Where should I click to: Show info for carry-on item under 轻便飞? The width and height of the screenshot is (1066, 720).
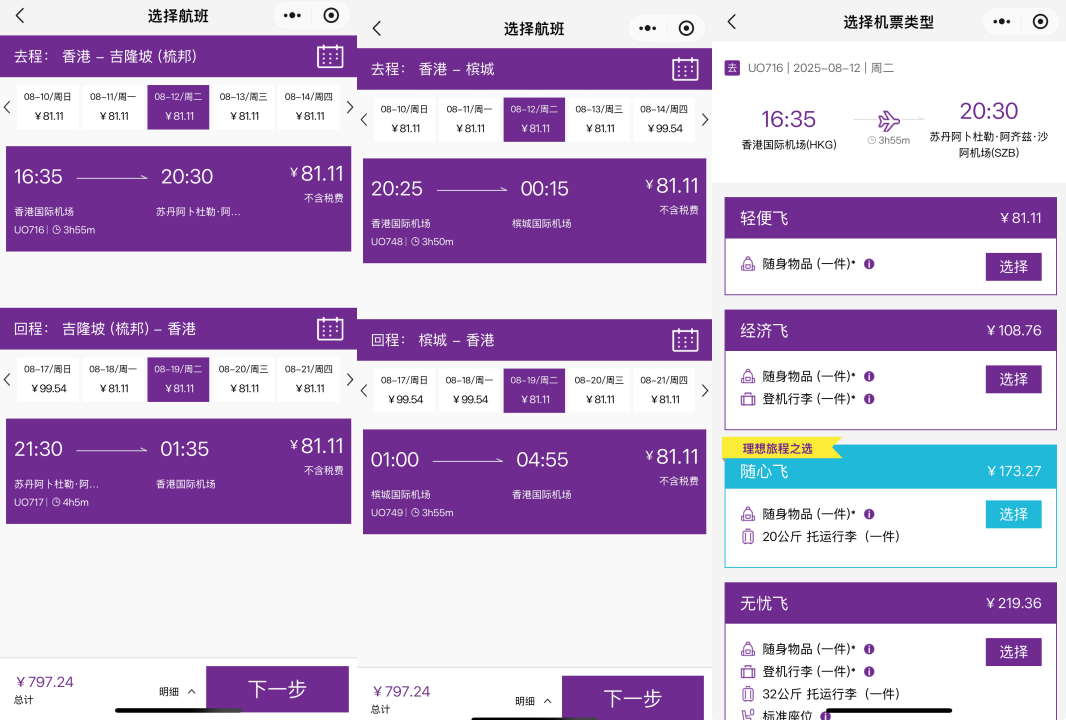pyautogui.click(x=869, y=264)
